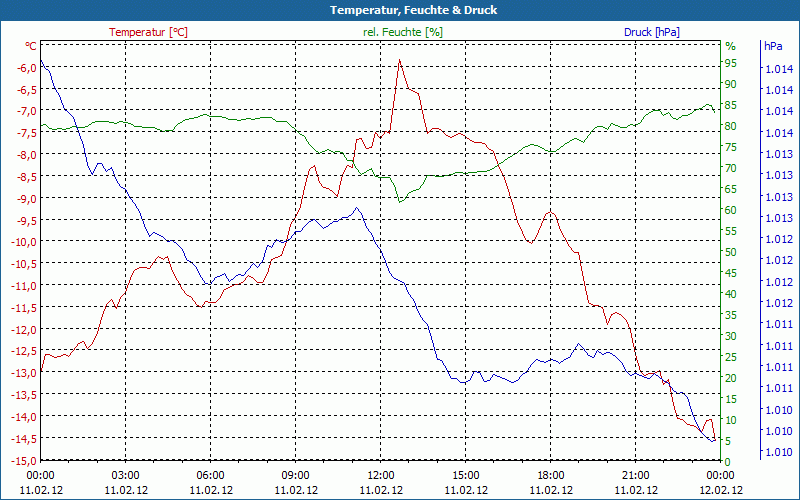Screen dimensions: 800x500
Task: Click the "90" humidity axis tick
Action: point(731,84)
